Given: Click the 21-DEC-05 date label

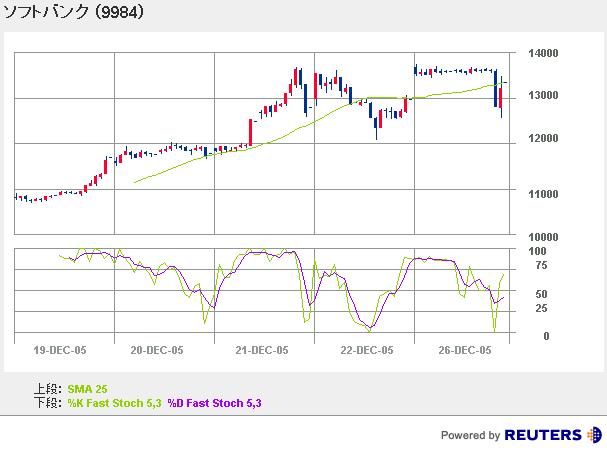Looking at the screenshot, I should point(262,350).
